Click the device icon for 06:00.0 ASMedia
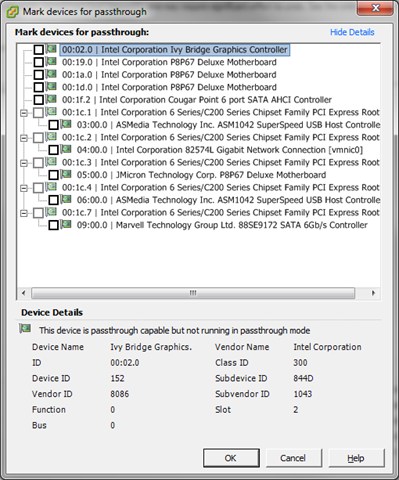399x480 pixels. point(66,199)
